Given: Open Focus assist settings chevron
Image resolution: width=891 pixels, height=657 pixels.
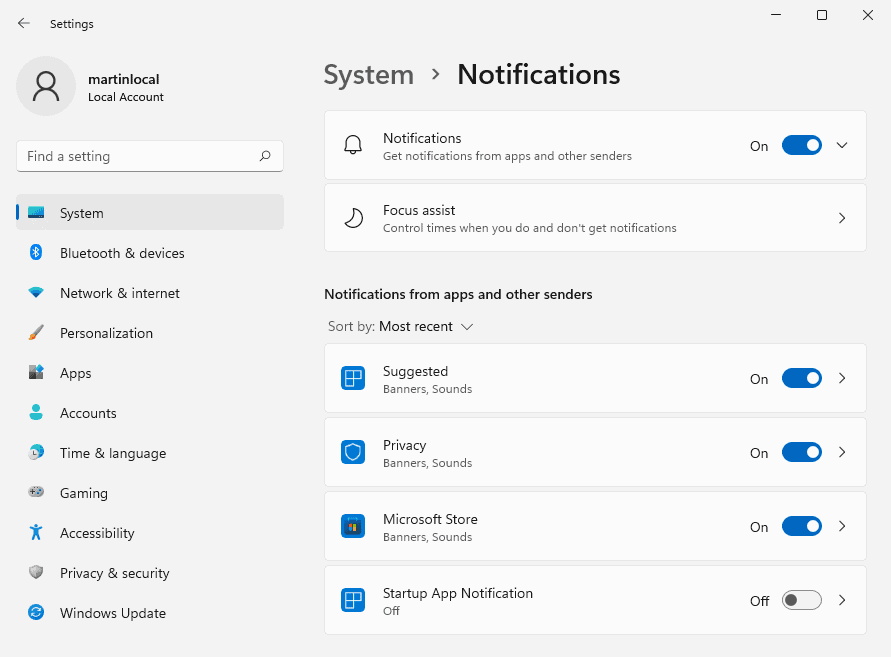Looking at the screenshot, I should [842, 218].
